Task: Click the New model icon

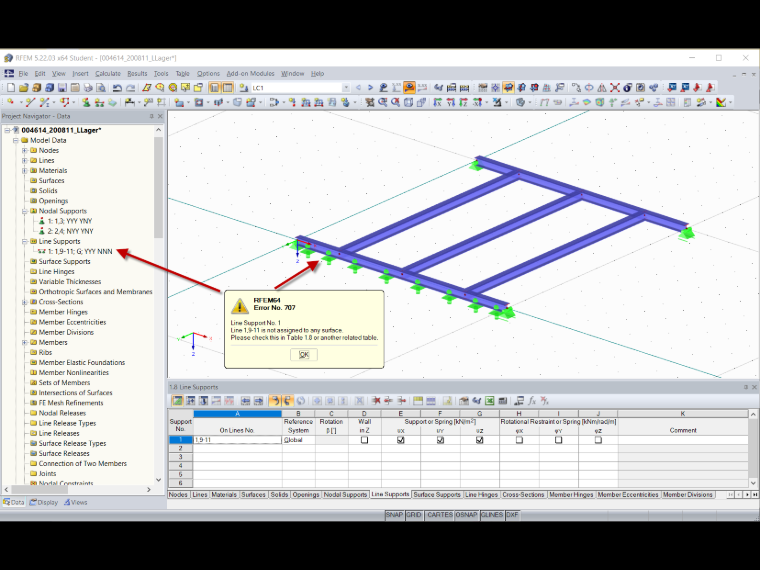Action: [x=11, y=88]
